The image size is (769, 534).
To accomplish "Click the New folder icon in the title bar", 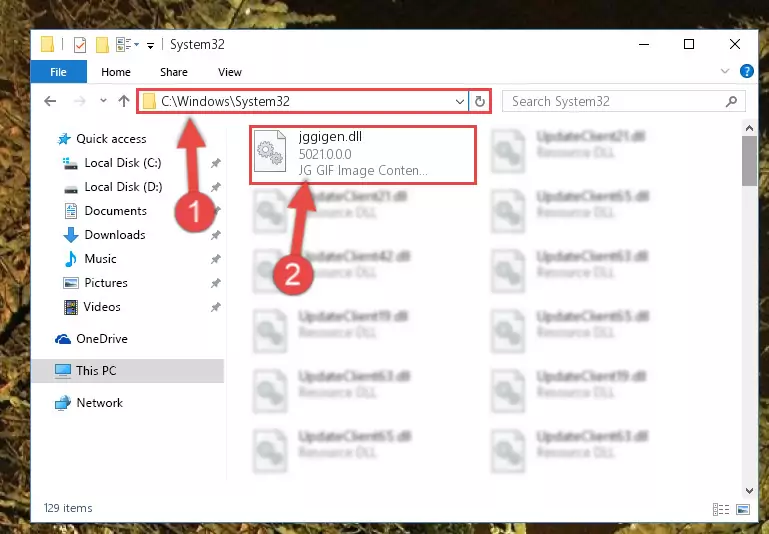I will [x=102, y=45].
